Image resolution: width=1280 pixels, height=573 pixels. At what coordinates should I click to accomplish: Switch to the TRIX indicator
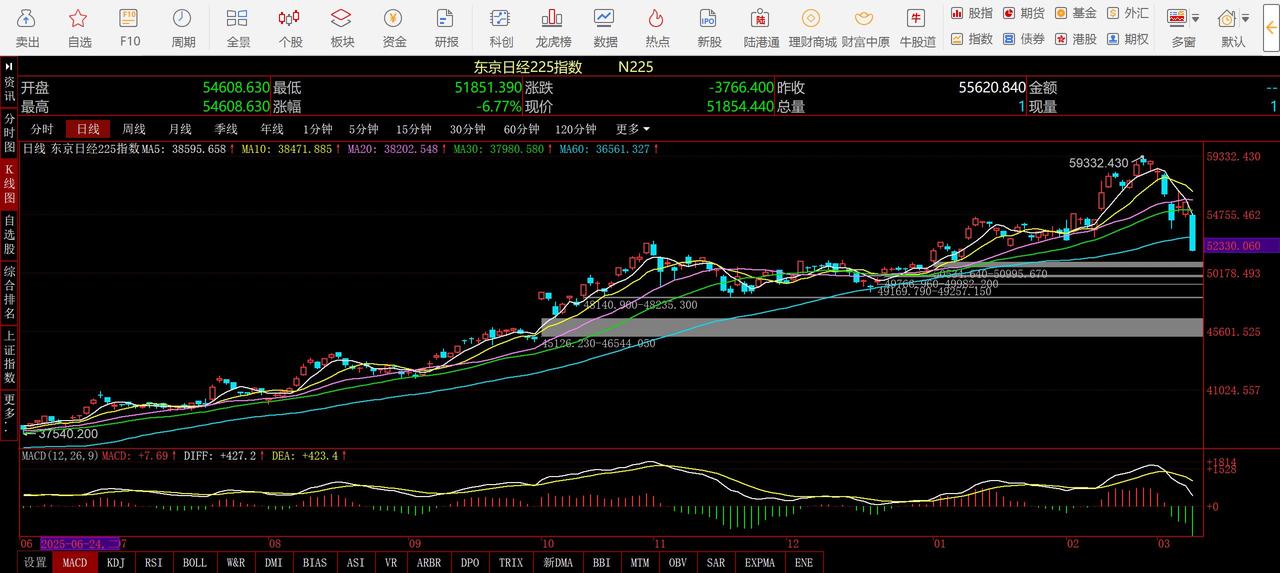511,562
